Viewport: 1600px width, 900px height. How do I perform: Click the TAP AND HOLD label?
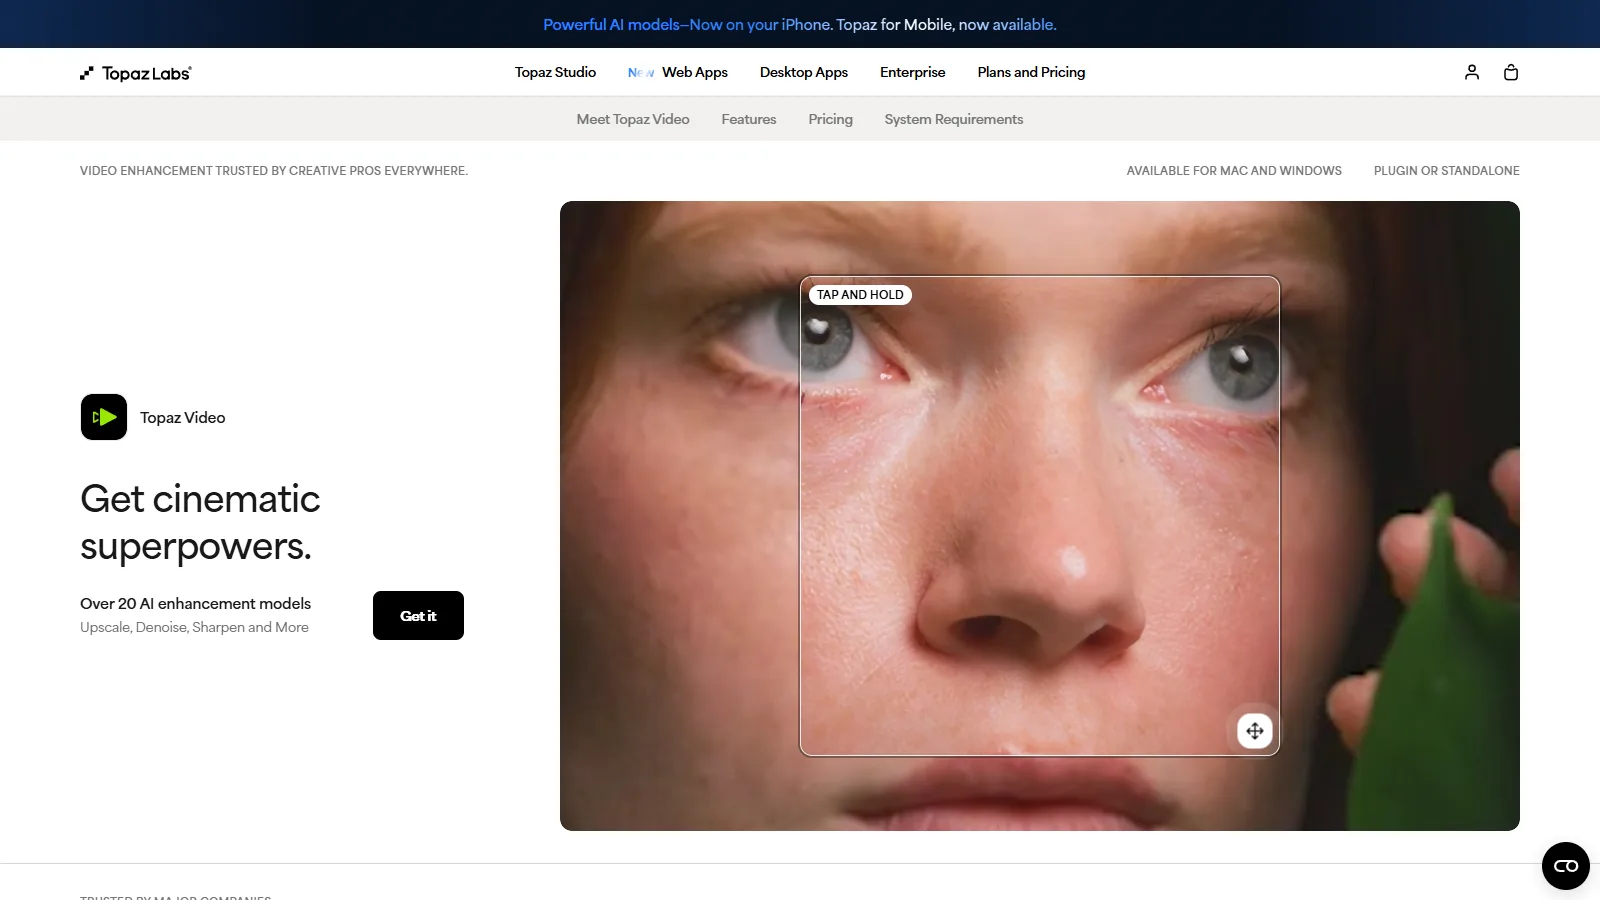tap(860, 295)
